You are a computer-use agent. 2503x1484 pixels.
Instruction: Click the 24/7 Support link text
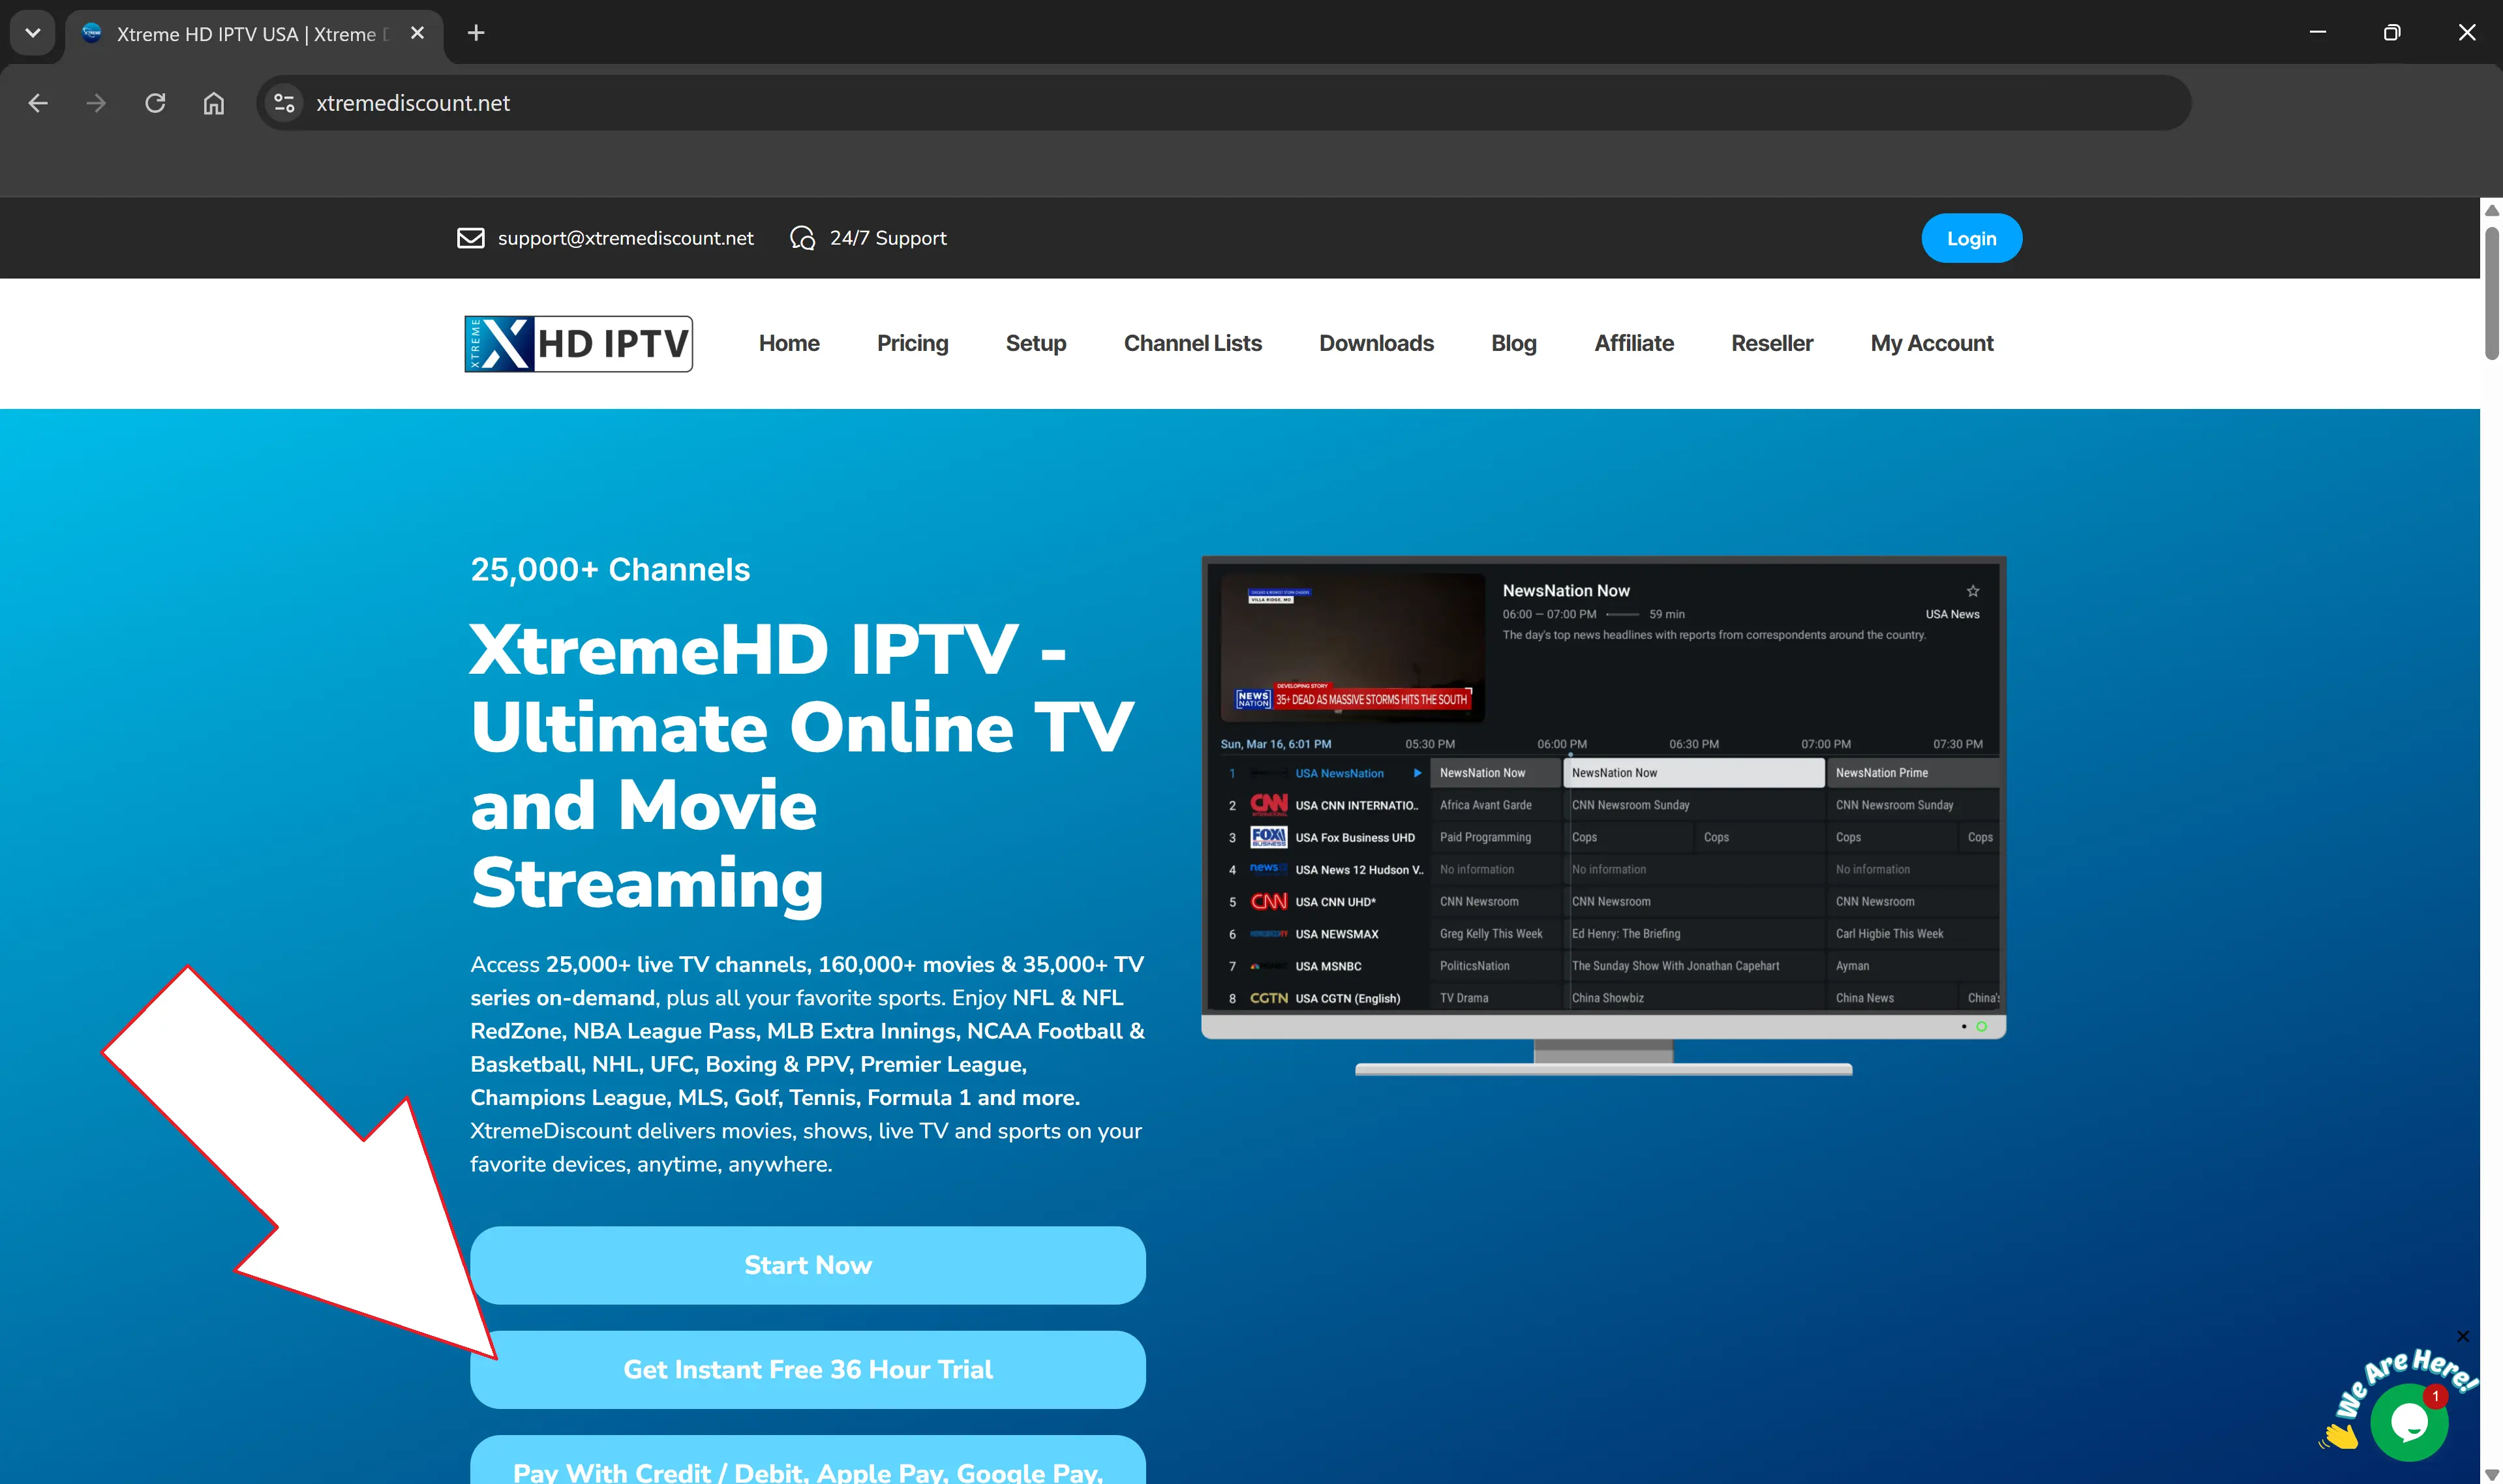coord(887,238)
